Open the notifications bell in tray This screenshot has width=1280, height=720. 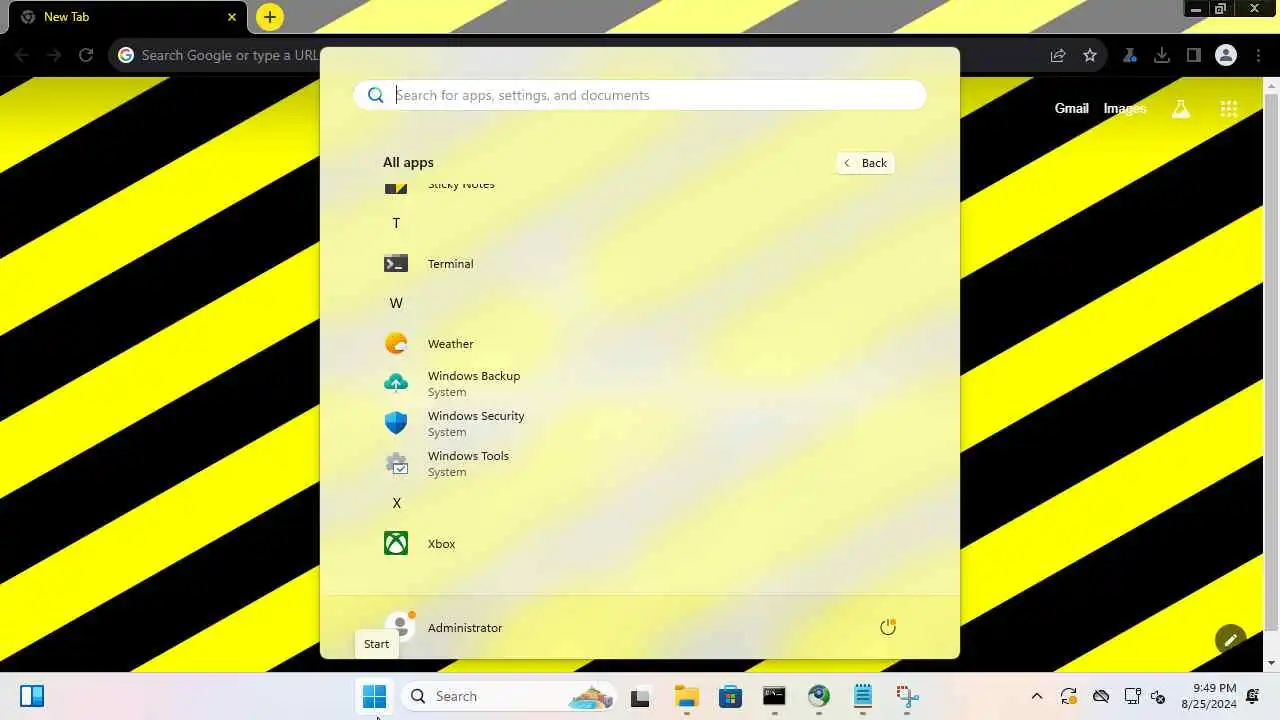(x=1253, y=696)
